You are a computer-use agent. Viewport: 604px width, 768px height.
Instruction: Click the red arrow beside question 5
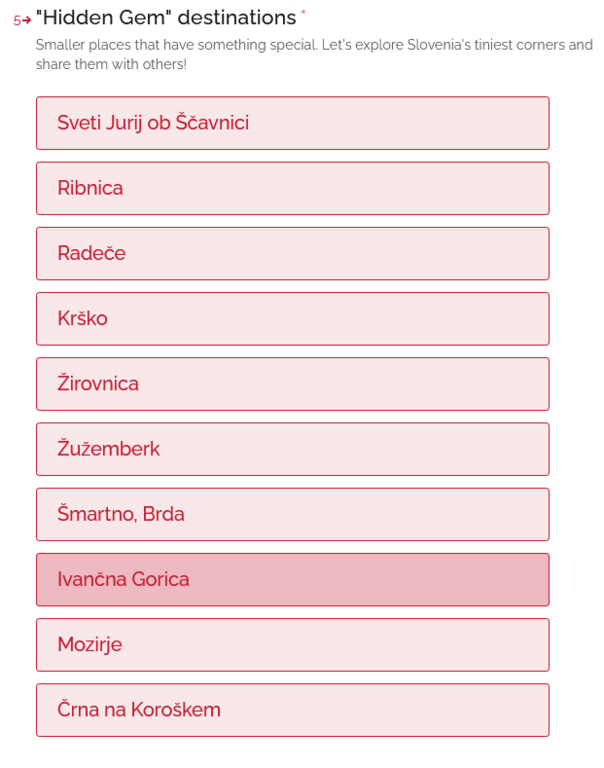point(27,20)
